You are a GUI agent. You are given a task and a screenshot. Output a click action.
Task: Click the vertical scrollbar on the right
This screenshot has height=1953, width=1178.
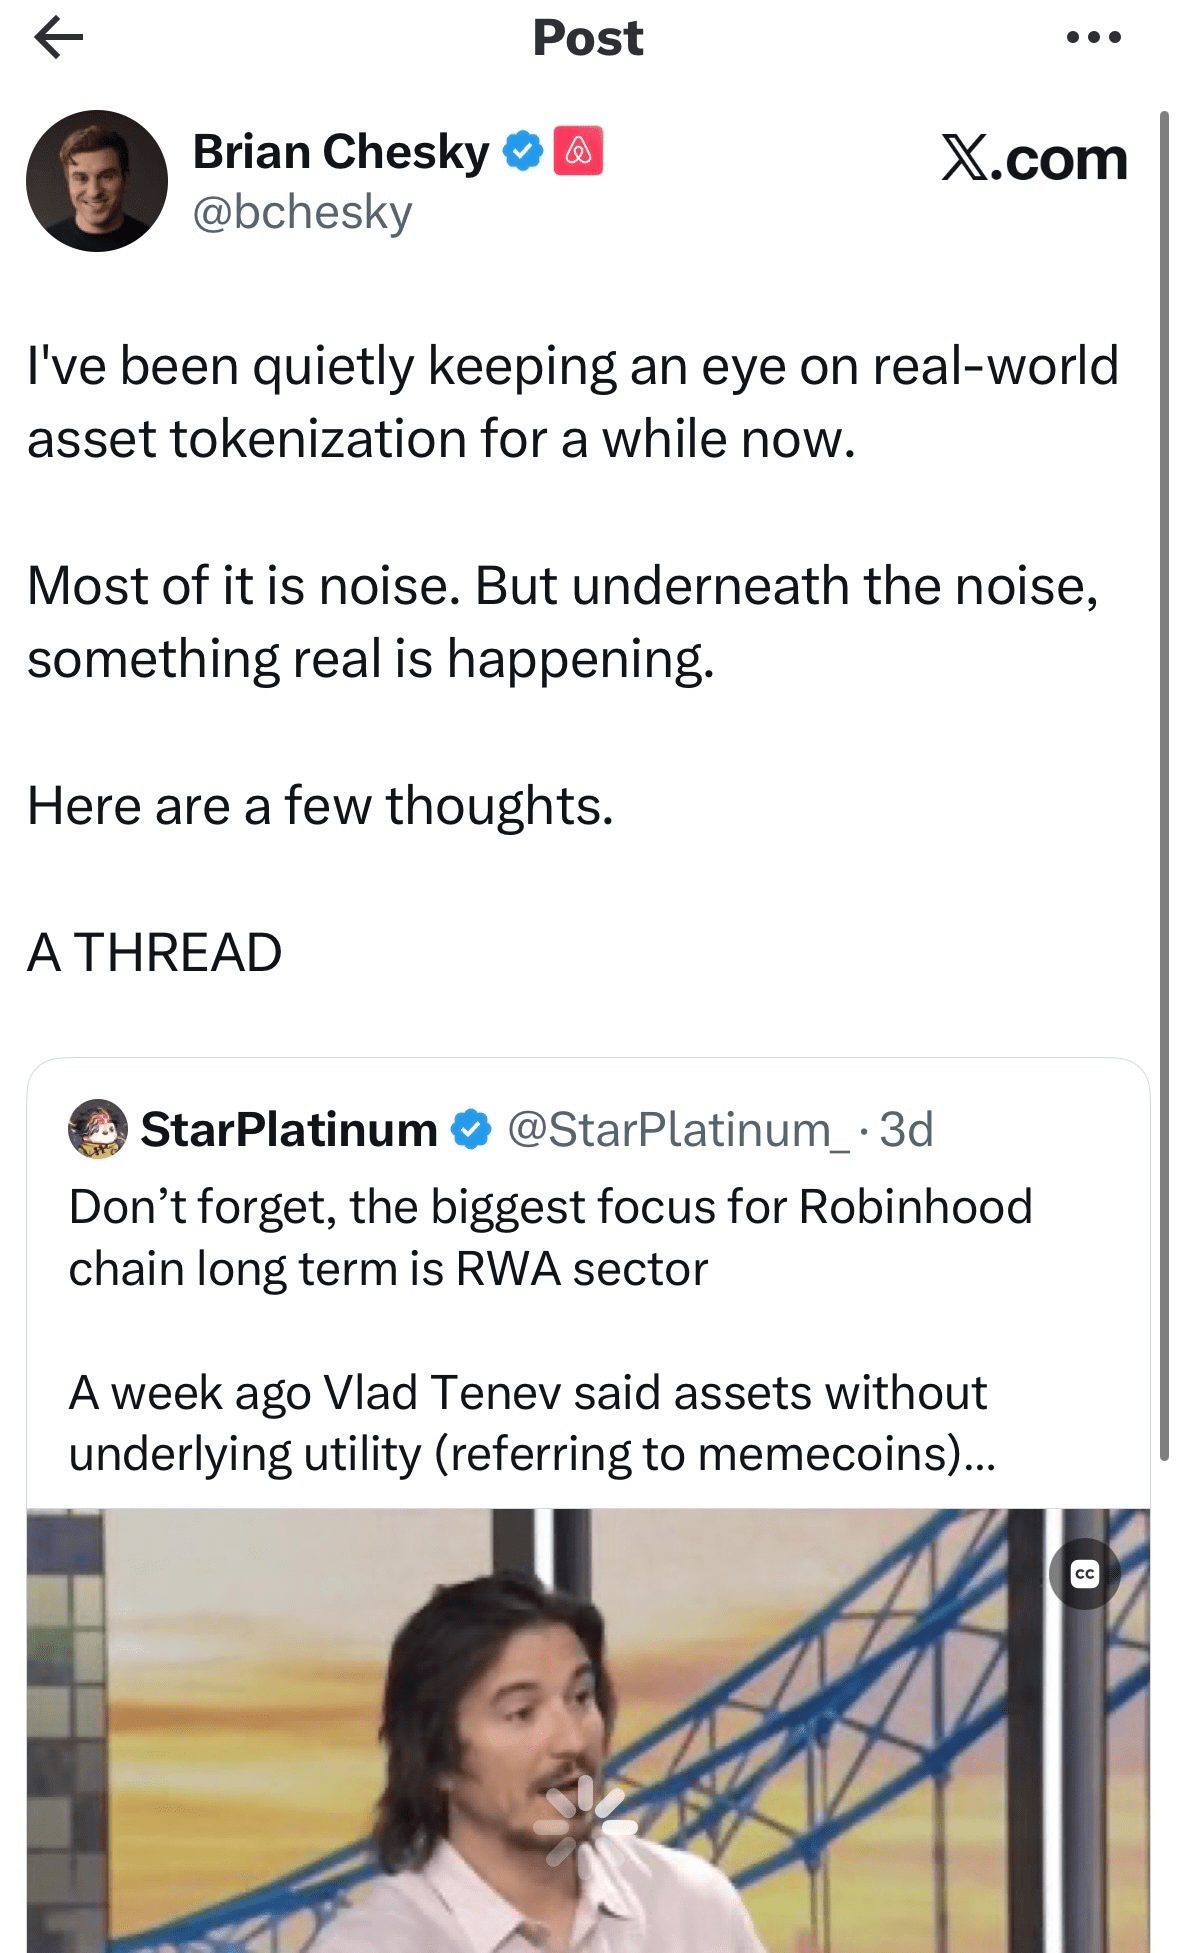click(x=1164, y=785)
